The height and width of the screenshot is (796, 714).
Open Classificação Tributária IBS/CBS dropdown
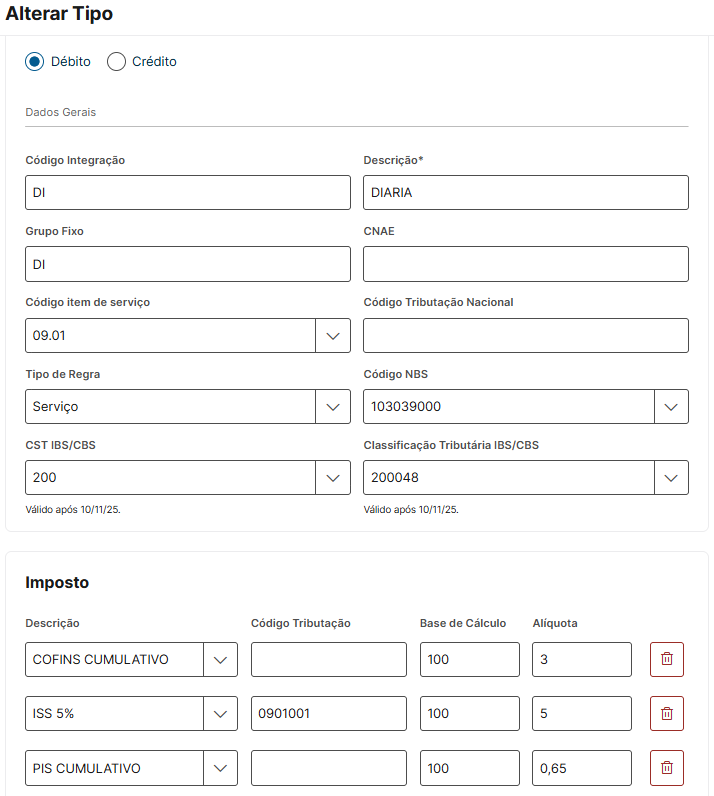[671, 478]
